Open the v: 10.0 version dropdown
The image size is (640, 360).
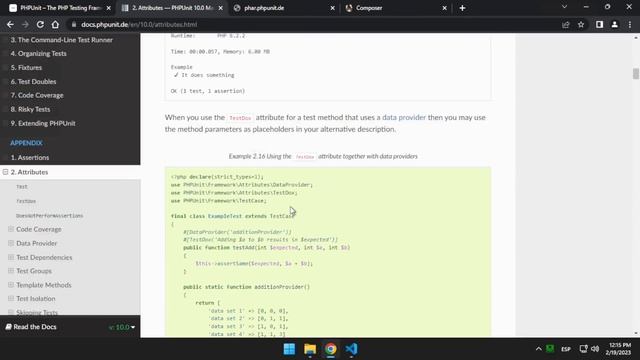(122, 327)
